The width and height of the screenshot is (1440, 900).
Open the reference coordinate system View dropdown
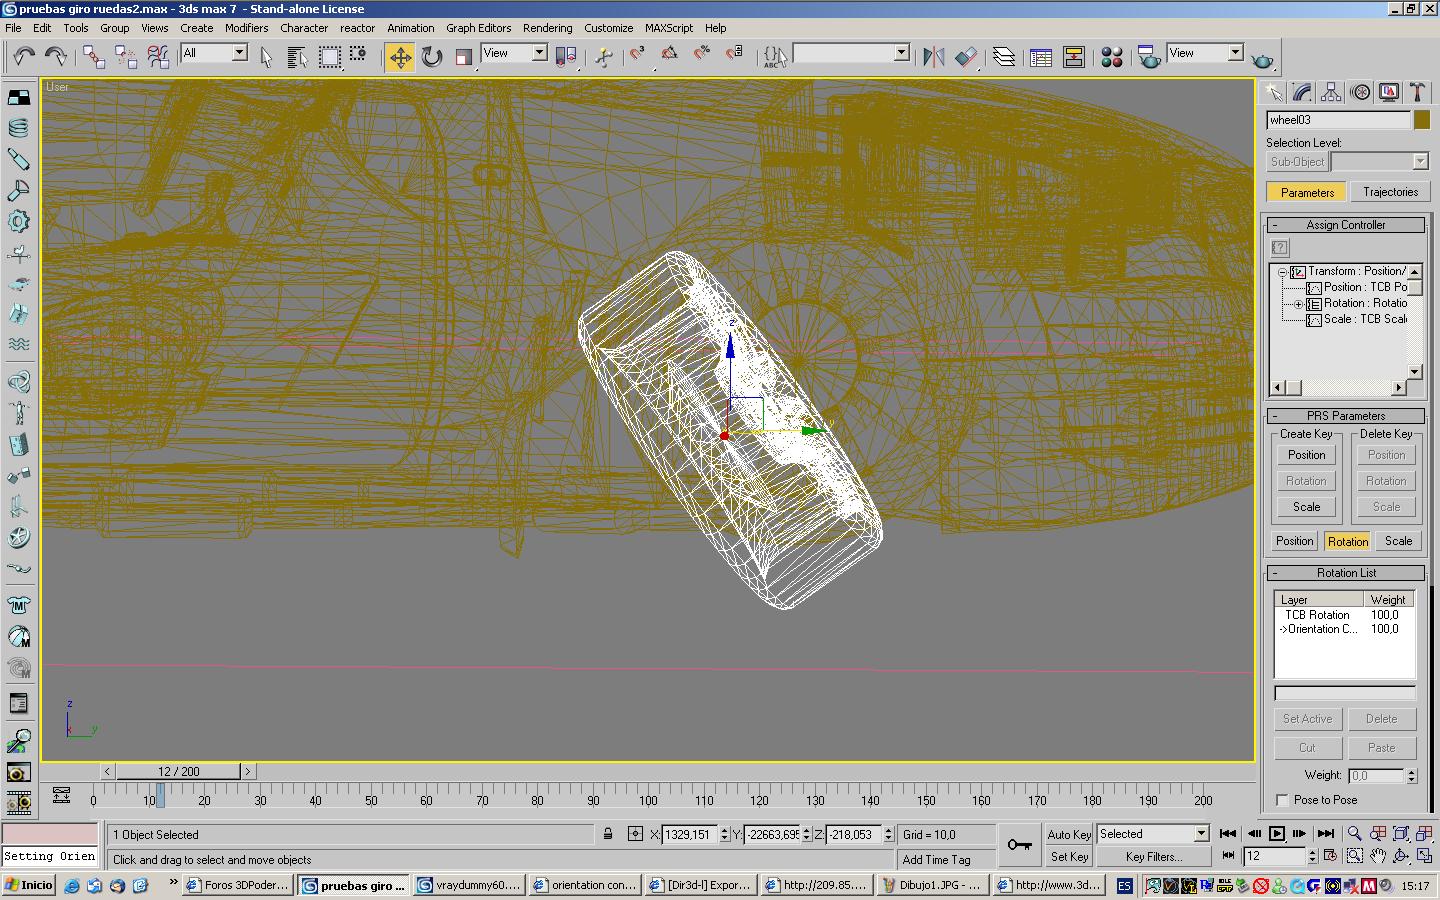coord(539,53)
